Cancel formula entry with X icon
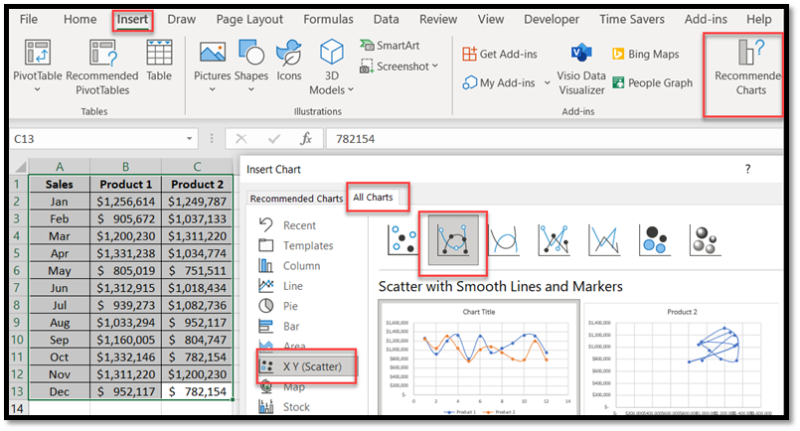Screen dimensions: 800x431 click(x=241, y=139)
